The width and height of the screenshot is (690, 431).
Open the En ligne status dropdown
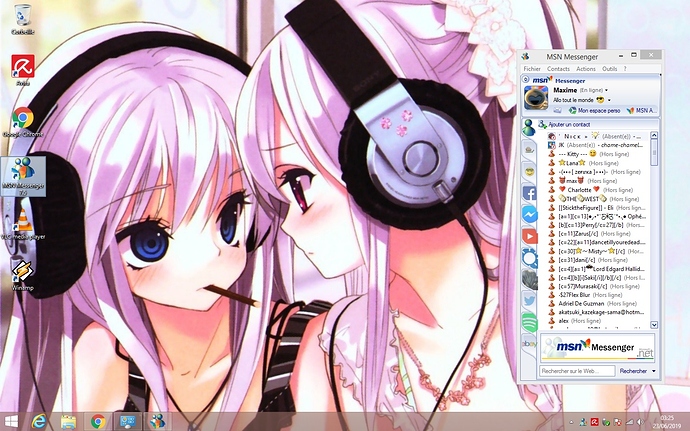tap(606, 90)
